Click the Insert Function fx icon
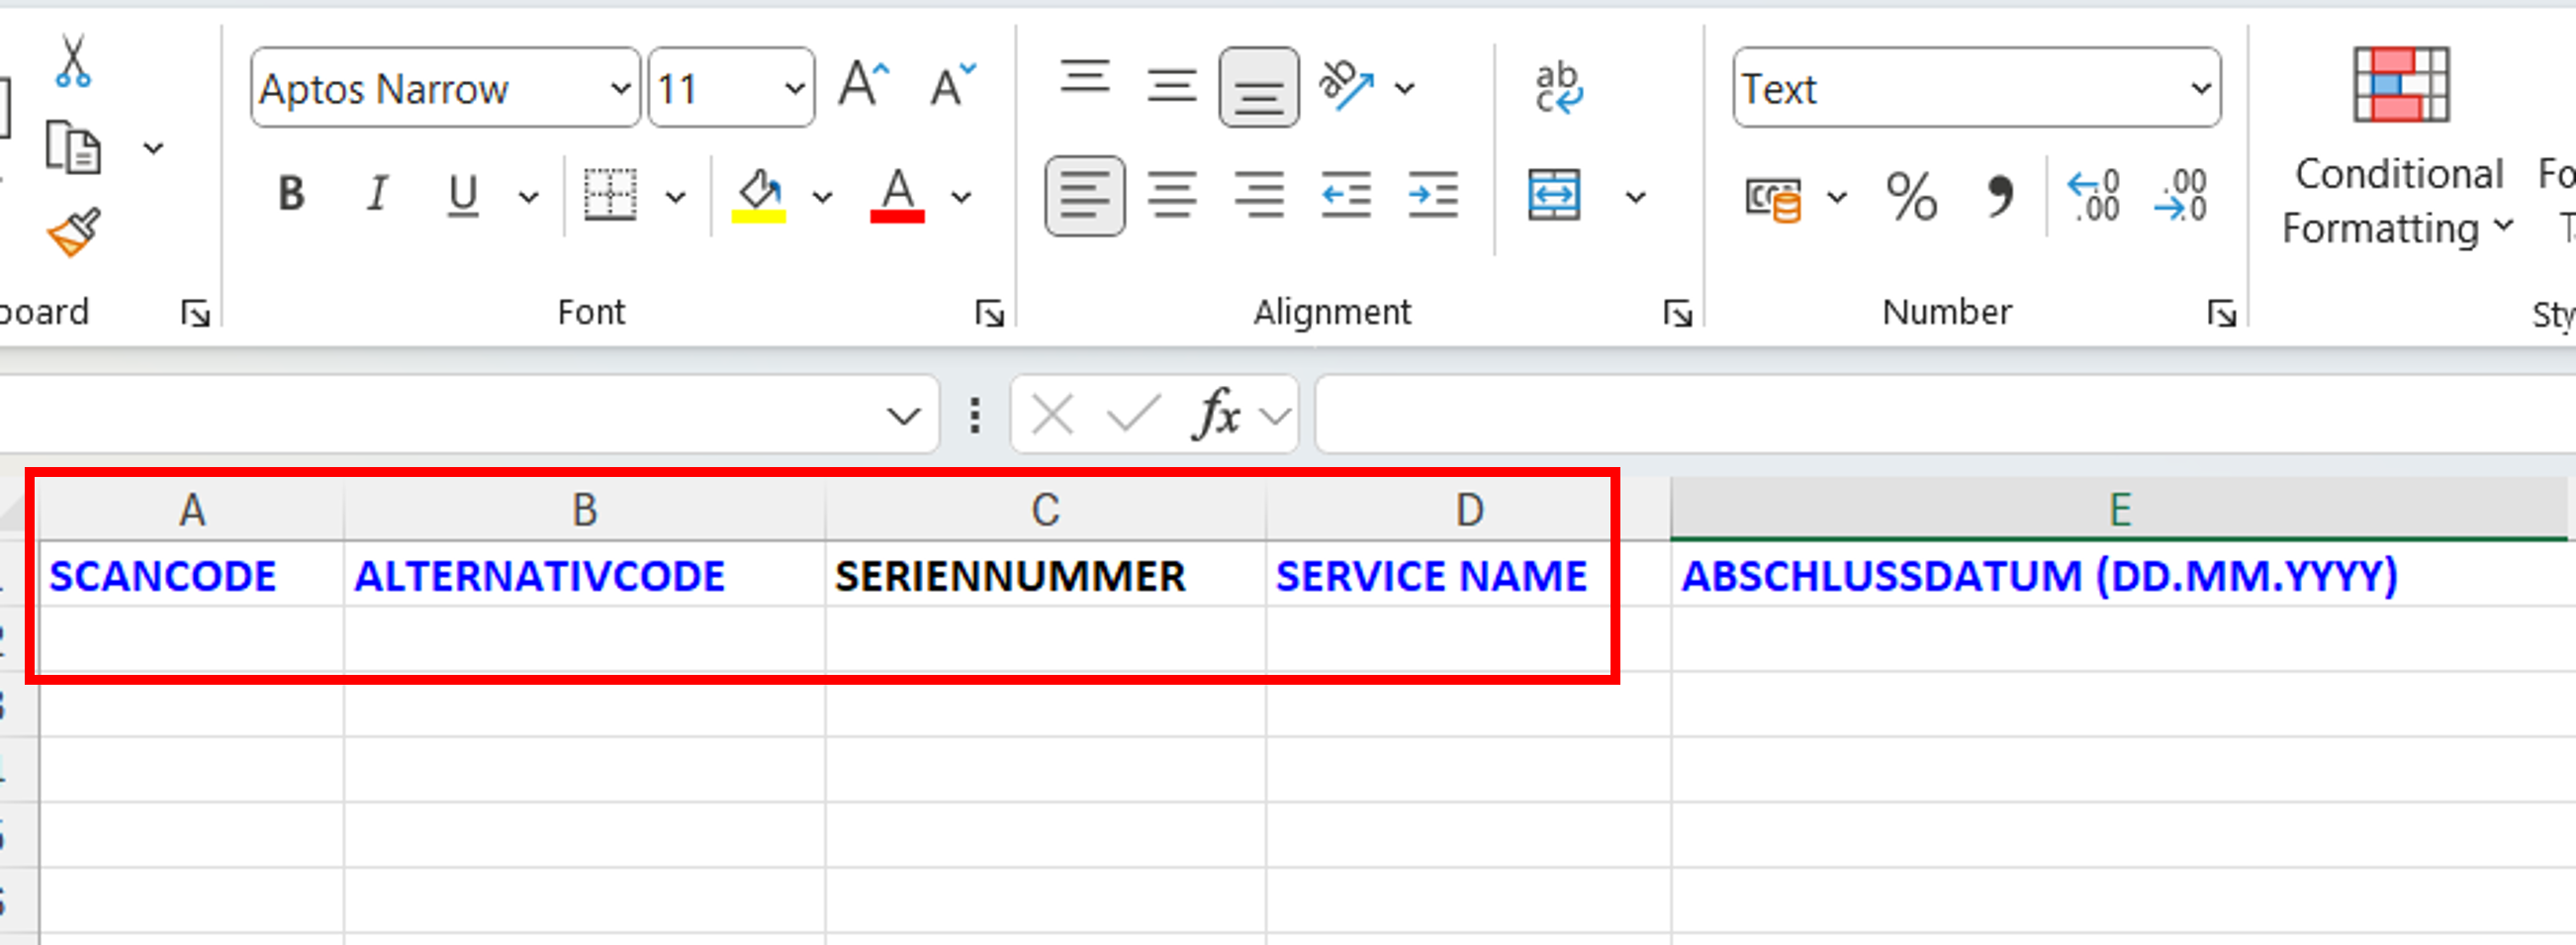This screenshot has height=945, width=2576. 1217,414
